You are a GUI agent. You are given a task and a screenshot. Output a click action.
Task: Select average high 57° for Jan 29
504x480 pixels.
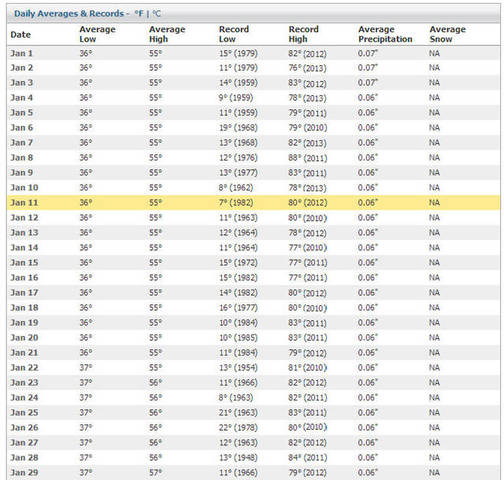coord(155,473)
